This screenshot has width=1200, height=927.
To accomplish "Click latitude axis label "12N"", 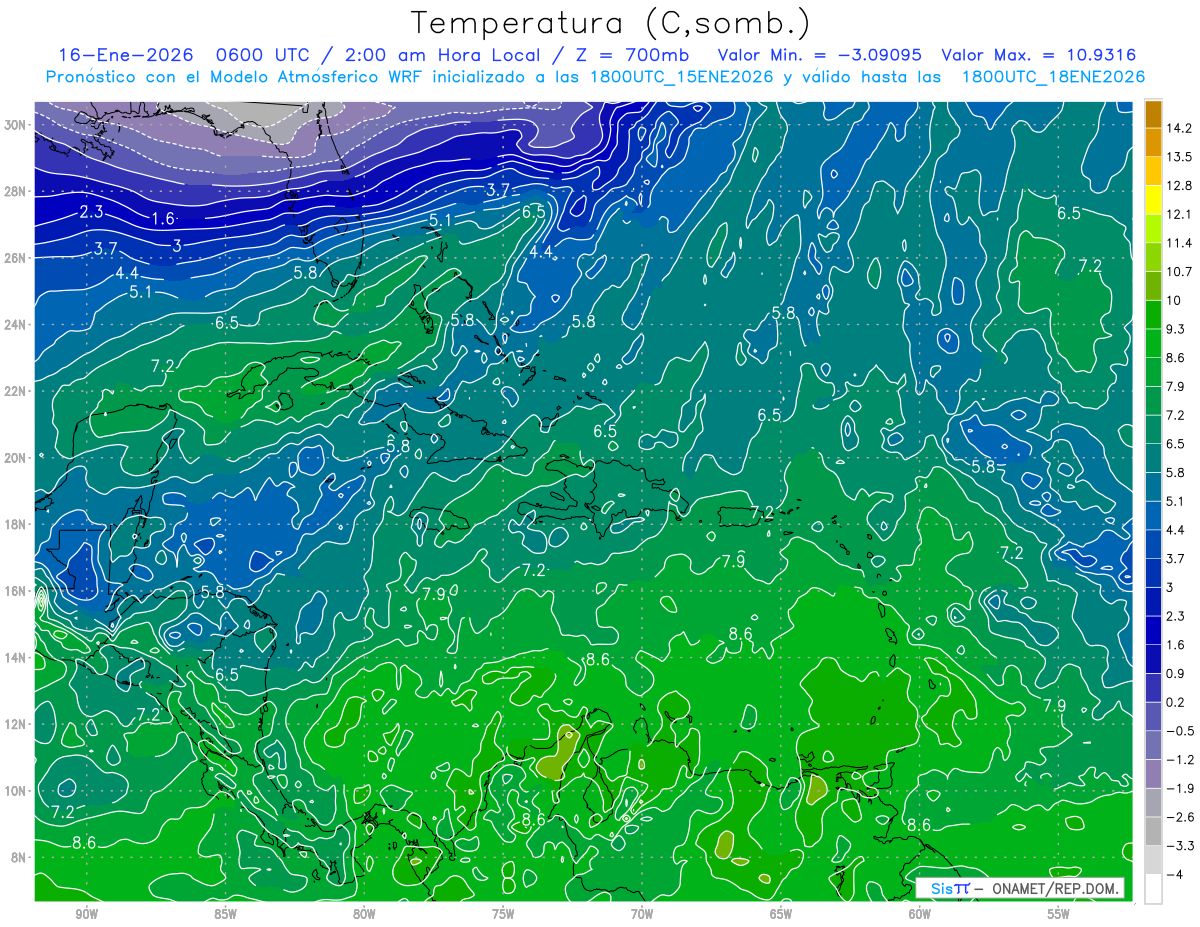I will pos(15,724).
